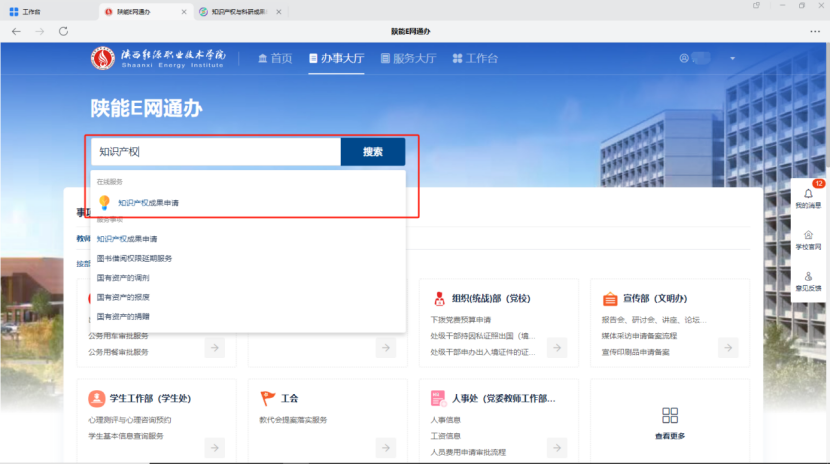Click the 宣传部 department icon
The width and height of the screenshot is (831, 465).
click(x=610, y=298)
